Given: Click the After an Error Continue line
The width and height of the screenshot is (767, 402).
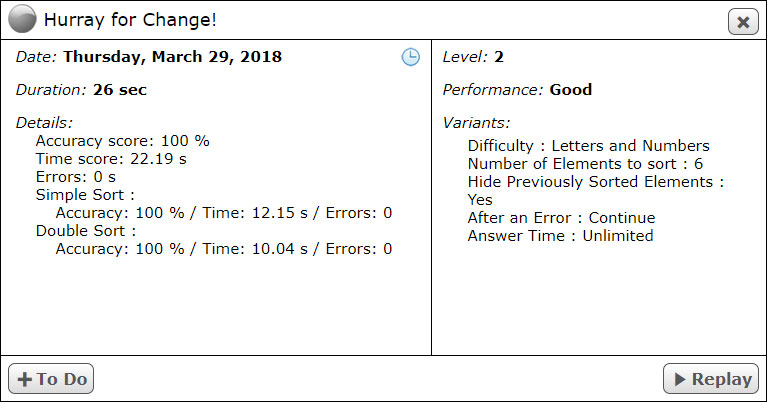Looking at the screenshot, I should click(x=562, y=218).
